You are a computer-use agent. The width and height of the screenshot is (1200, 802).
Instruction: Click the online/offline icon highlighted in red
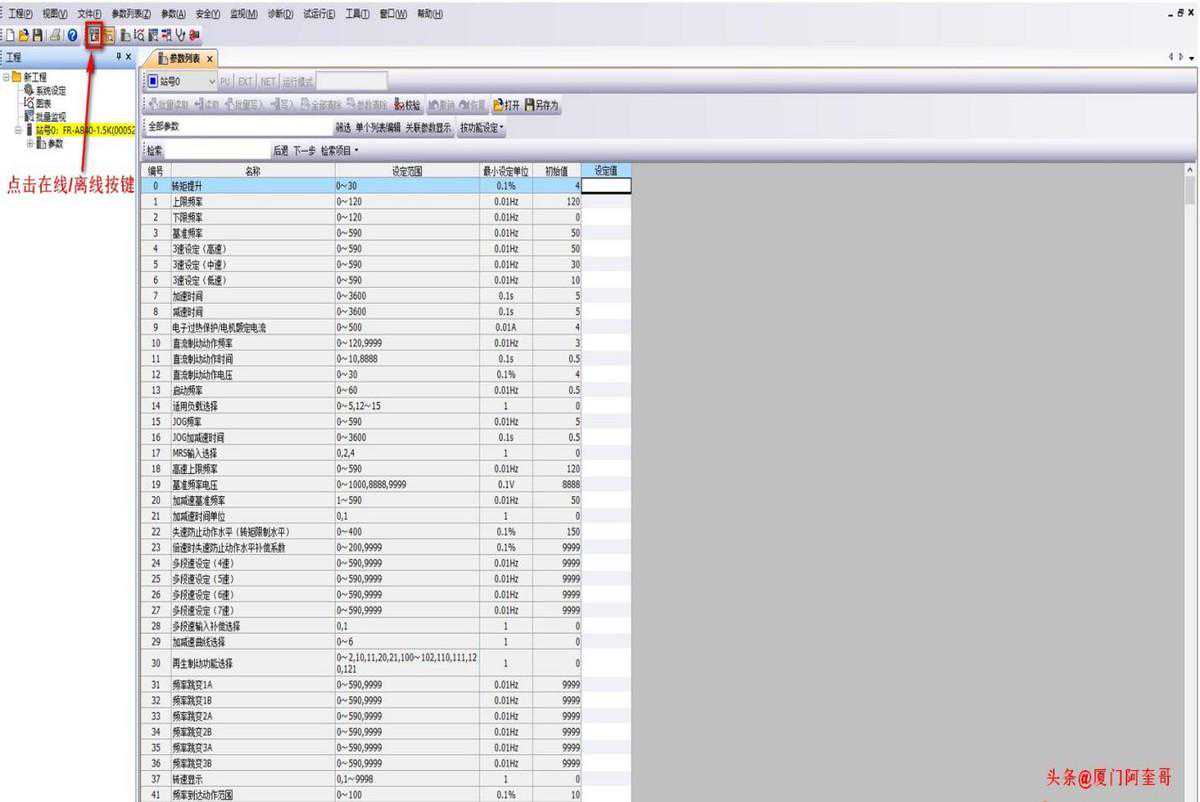[94, 35]
